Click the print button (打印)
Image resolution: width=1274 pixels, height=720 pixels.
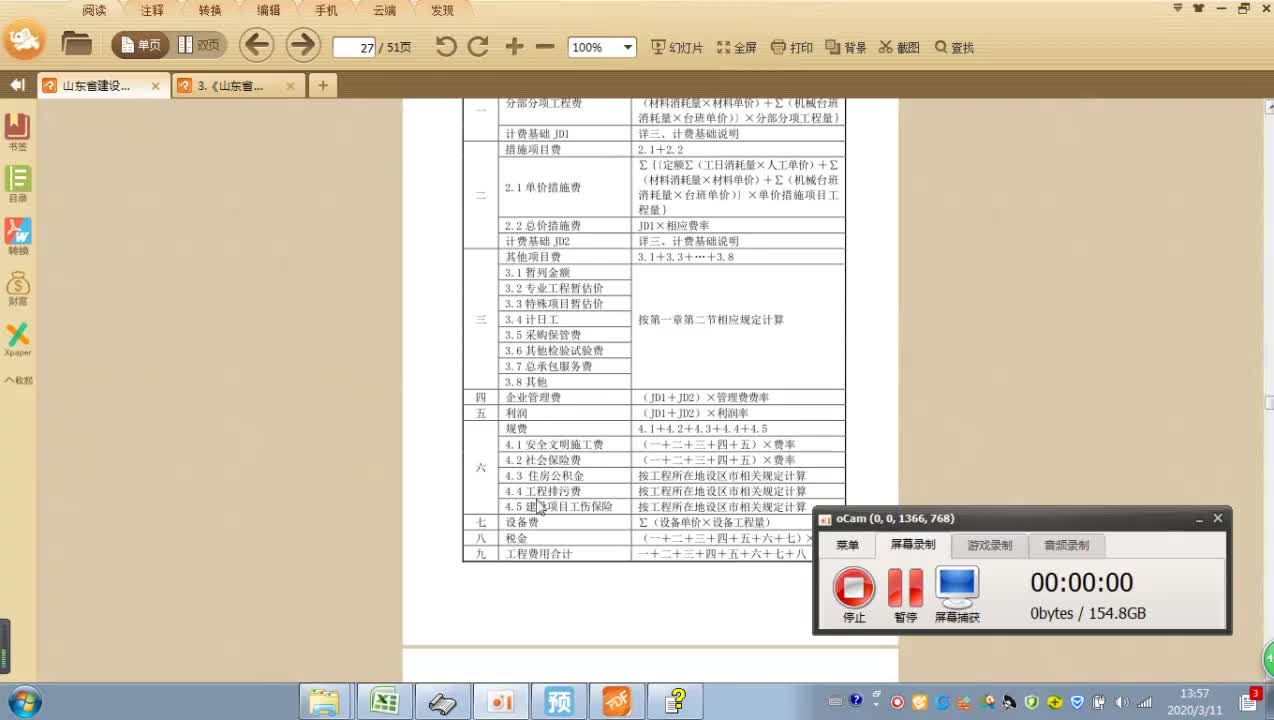click(792, 47)
